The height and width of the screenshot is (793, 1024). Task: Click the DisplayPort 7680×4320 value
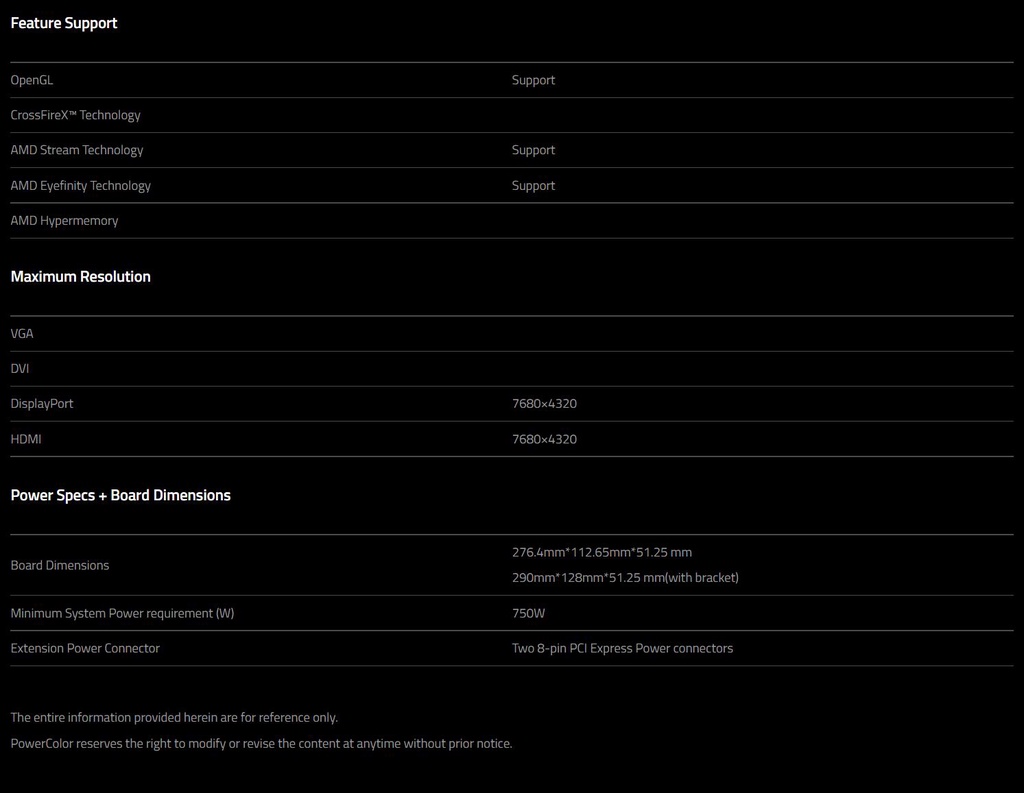tap(544, 404)
